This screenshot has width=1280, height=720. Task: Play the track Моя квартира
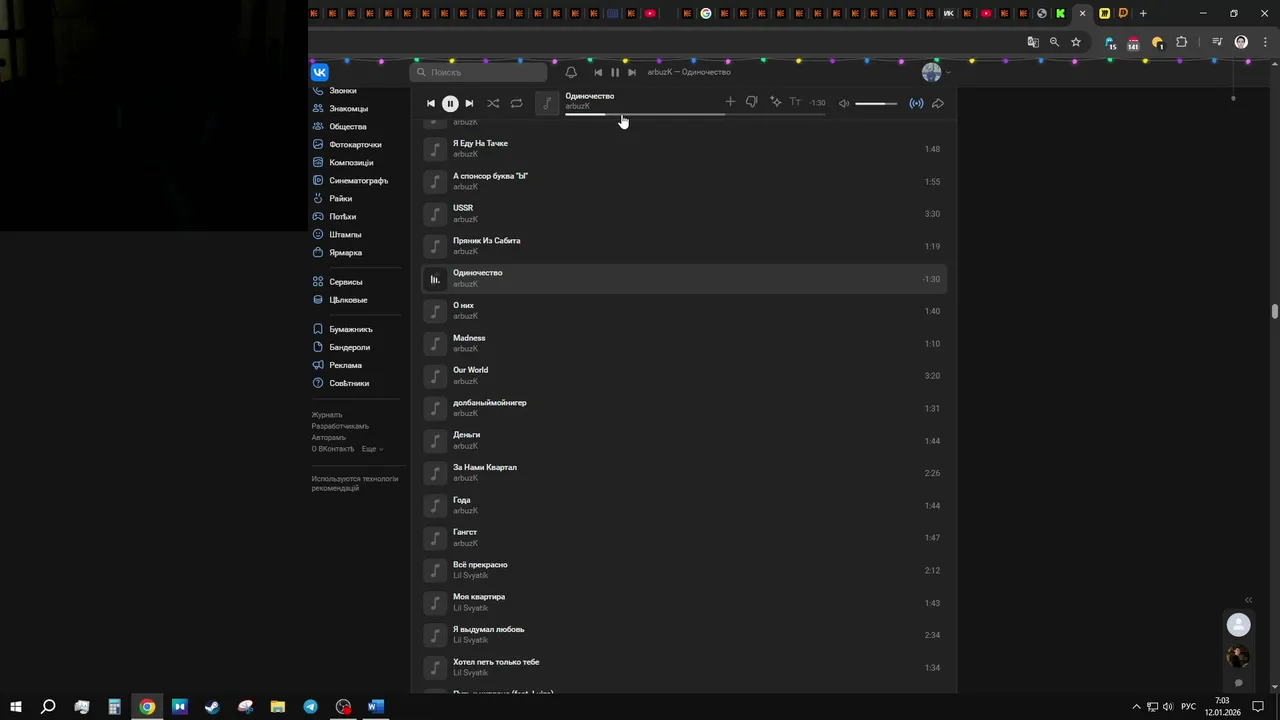pyautogui.click(x=684, y=603)
